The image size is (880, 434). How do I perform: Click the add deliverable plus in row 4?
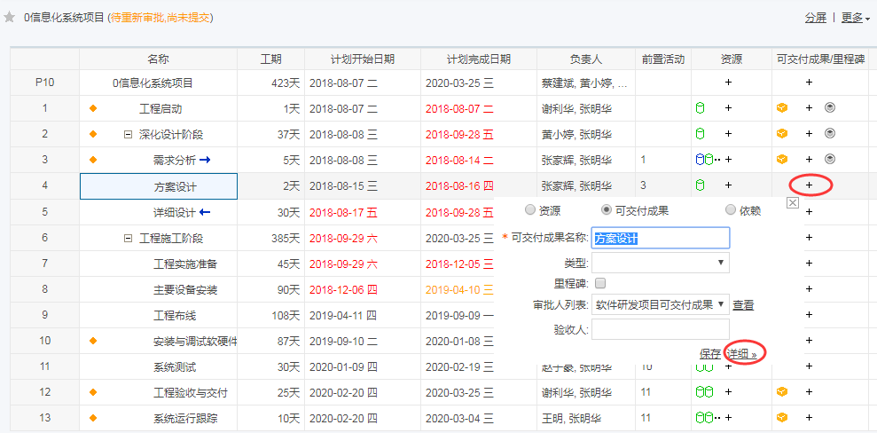pos(810,185)
